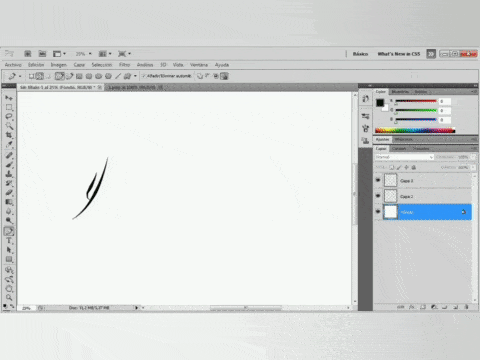
Task: Open the Archivo menu
Action: click(x=13, y=65)
